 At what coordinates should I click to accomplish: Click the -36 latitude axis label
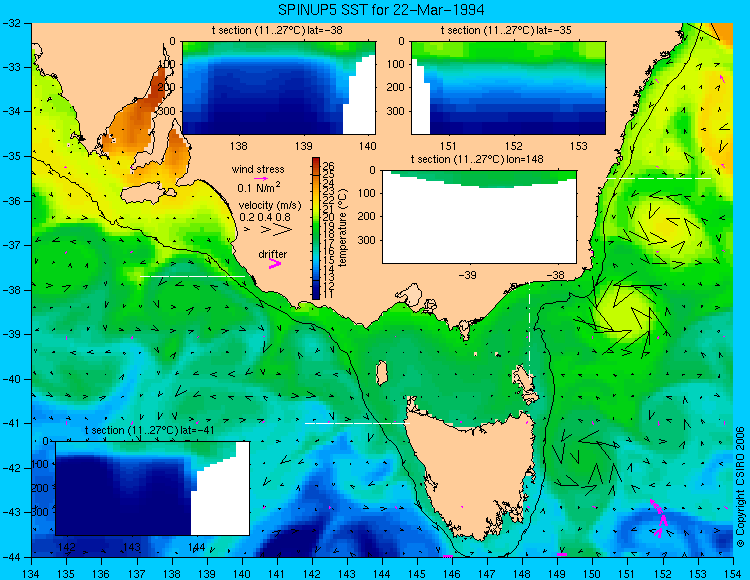click(x=11, y=201)
